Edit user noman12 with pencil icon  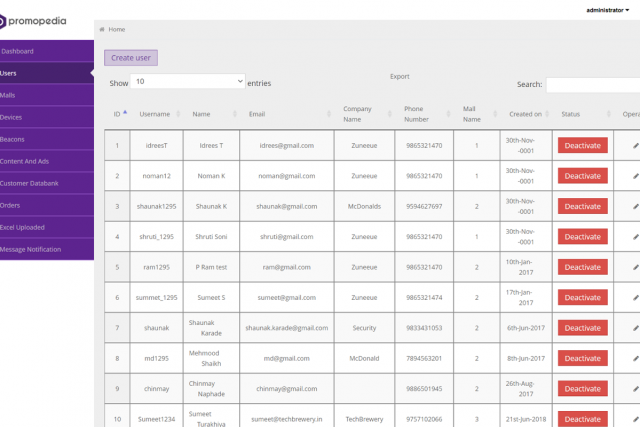click(636, 176)
